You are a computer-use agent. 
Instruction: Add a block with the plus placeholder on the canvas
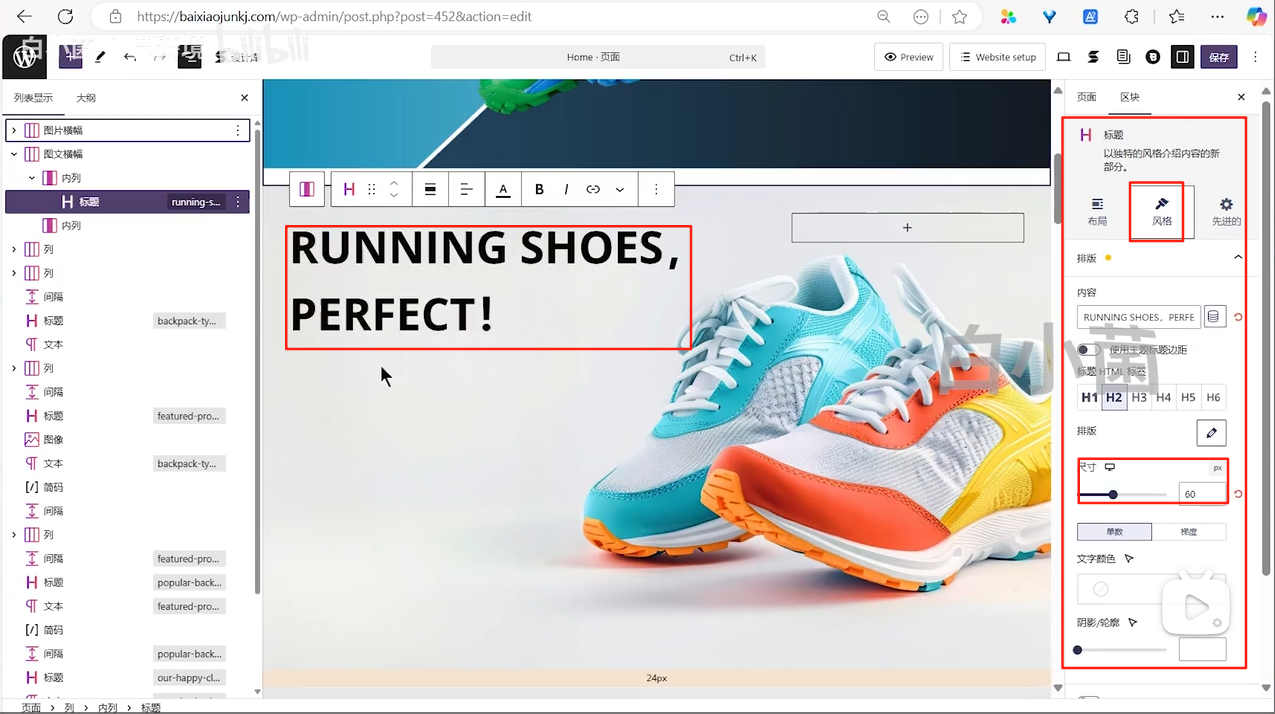907,228
